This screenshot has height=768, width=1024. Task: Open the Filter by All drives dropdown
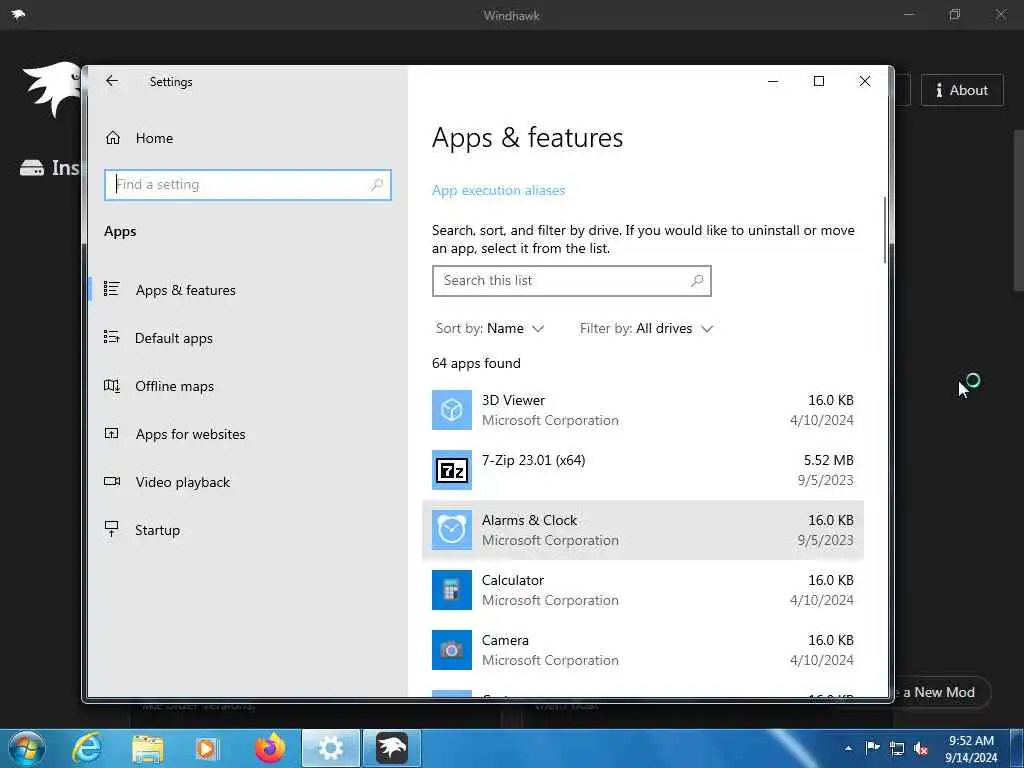click(x=646, y=328)
